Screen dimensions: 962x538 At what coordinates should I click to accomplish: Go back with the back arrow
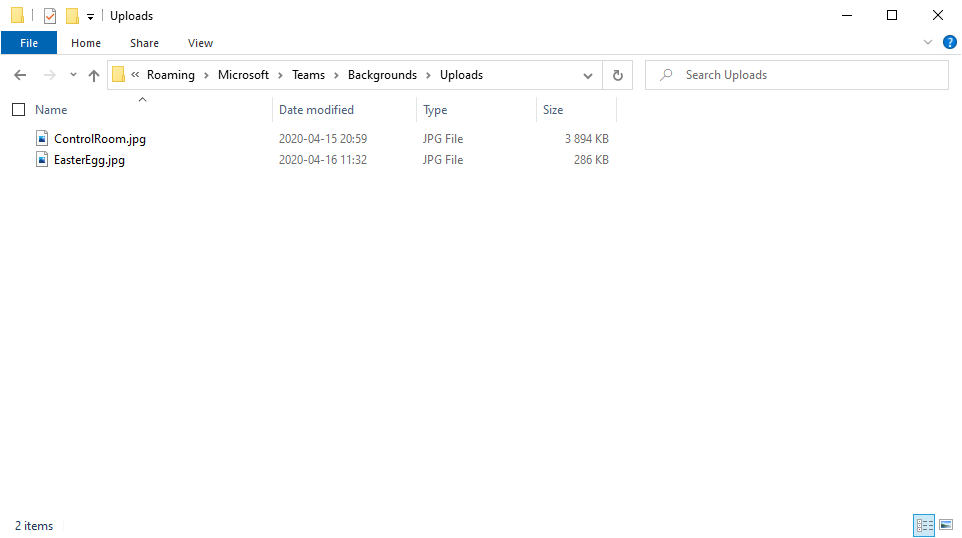pyautogui.click(x=20, y=75)
